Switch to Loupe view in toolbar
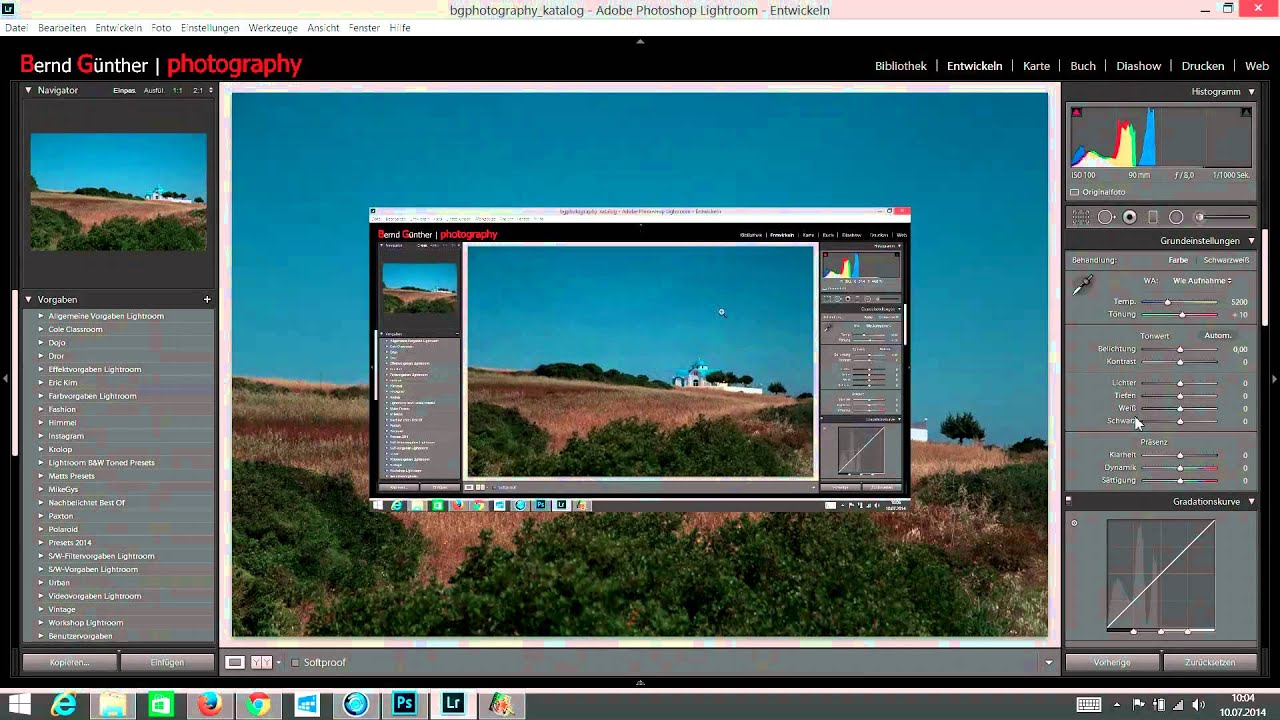This screenshot has width=1280, height=720. (235, 662)
